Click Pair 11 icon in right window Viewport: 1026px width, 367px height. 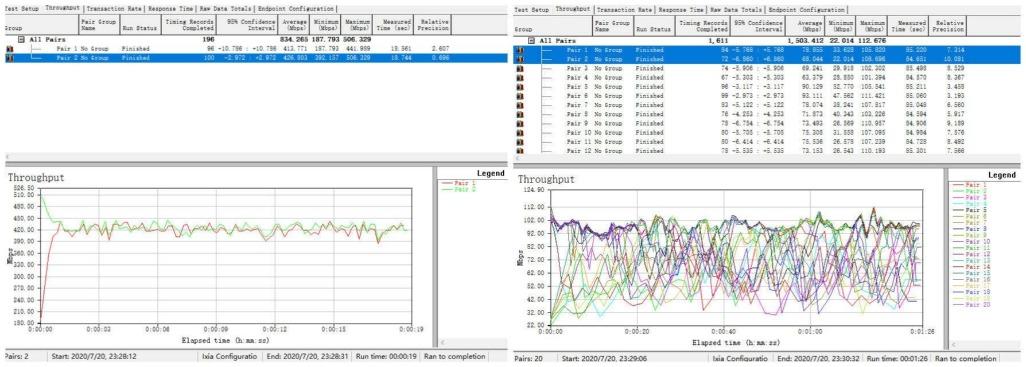pos(520,141)
